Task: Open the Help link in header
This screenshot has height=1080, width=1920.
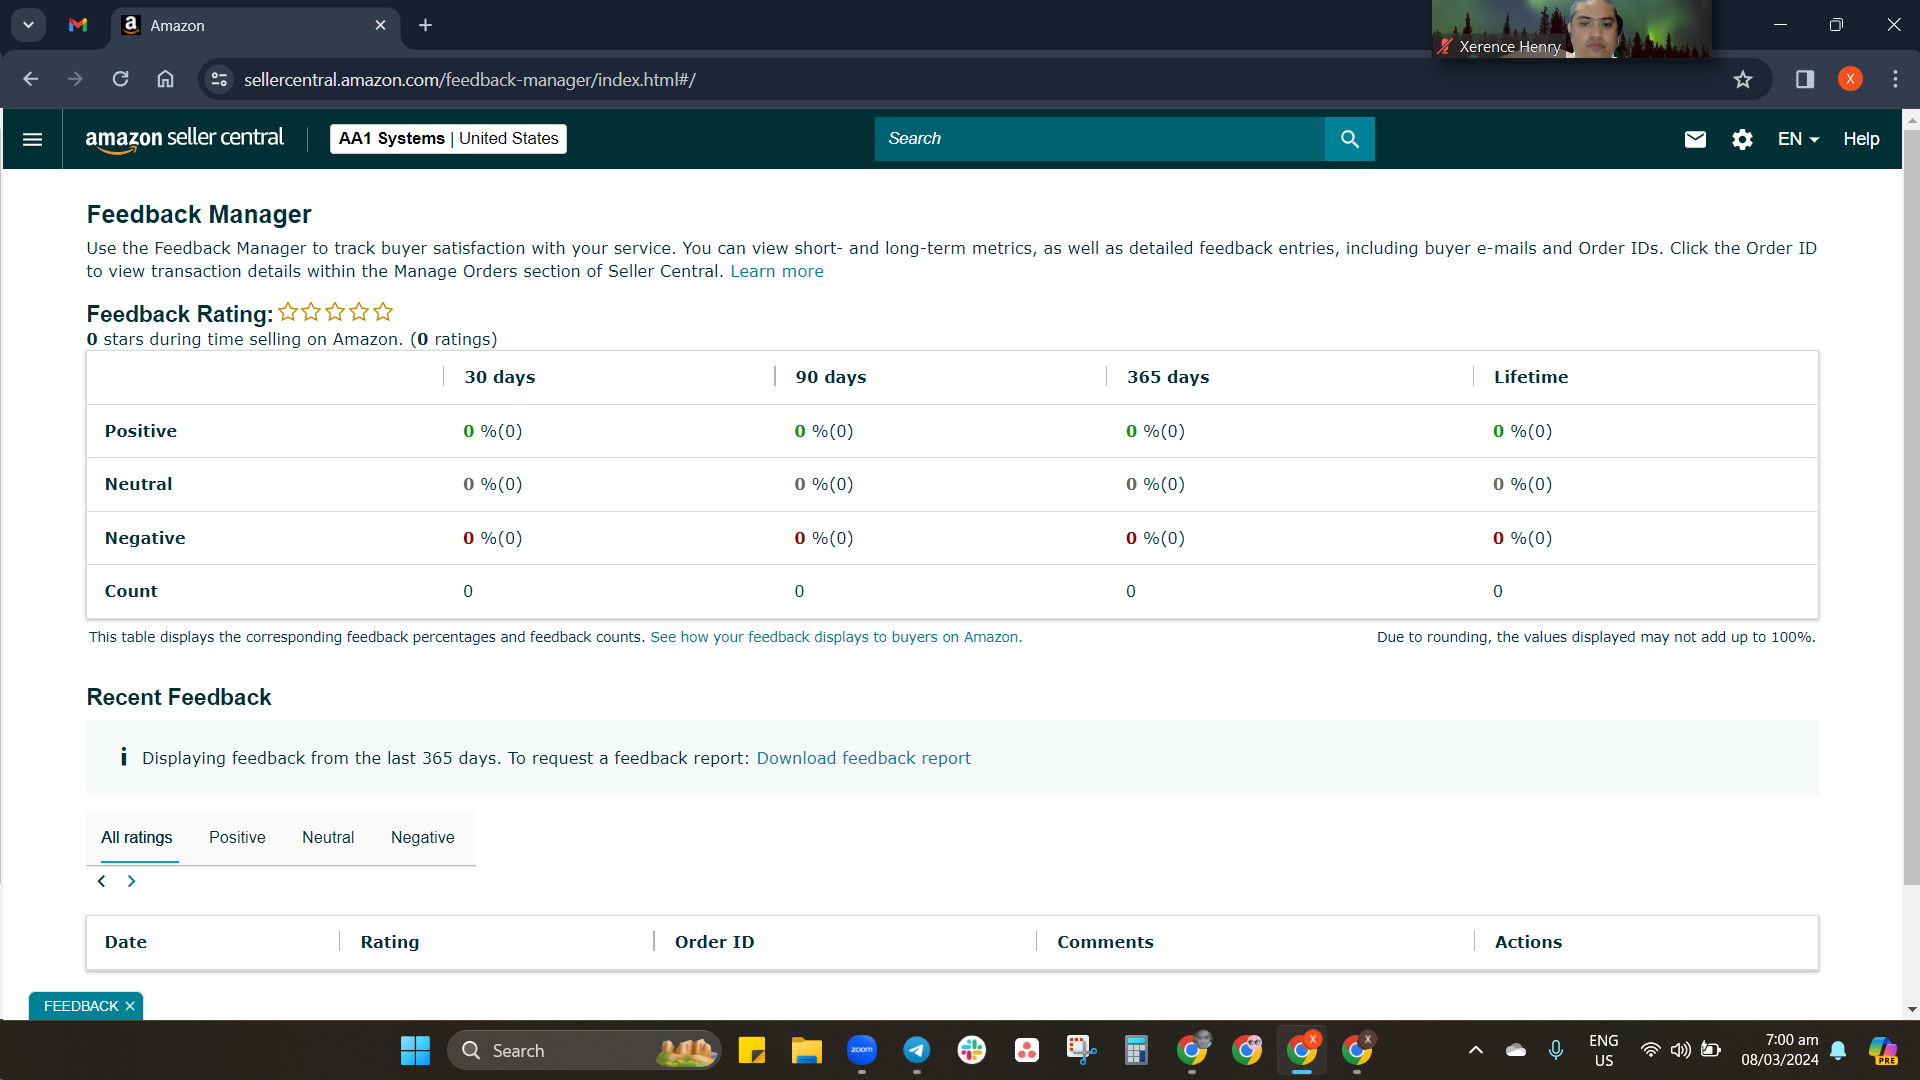Action: point(1861,139)
